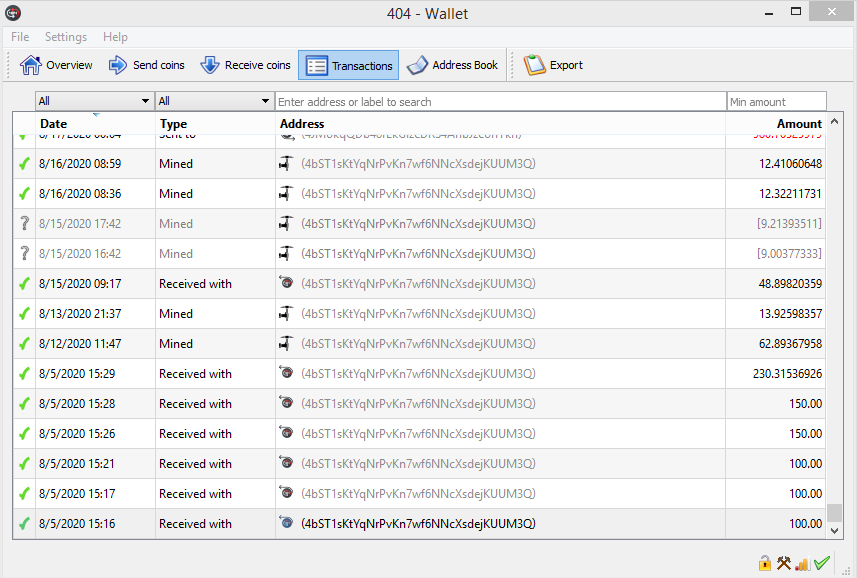Viewport: 857px width, 578px height.
Task: Click the network connections bars icon
Action: (x=802, y=563)
